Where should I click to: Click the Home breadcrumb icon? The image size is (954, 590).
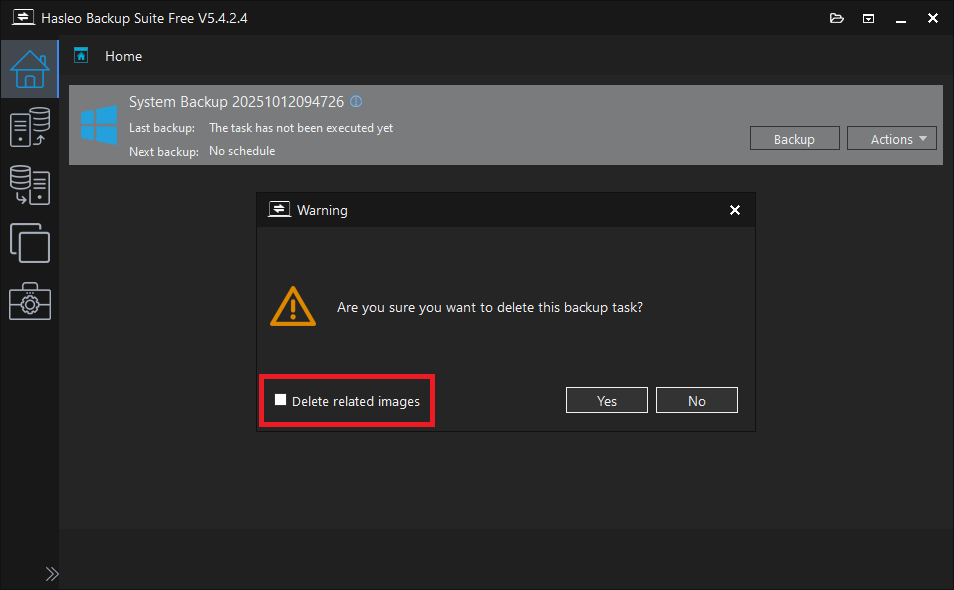point(81,56)
